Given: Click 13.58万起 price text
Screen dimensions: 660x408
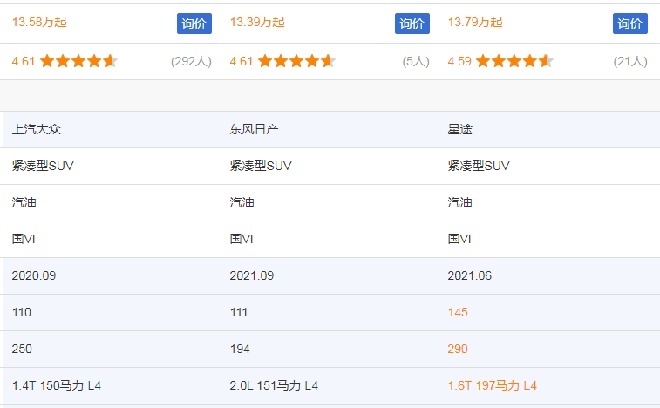Looking at the screenshot, I should [x=39, y=22].
